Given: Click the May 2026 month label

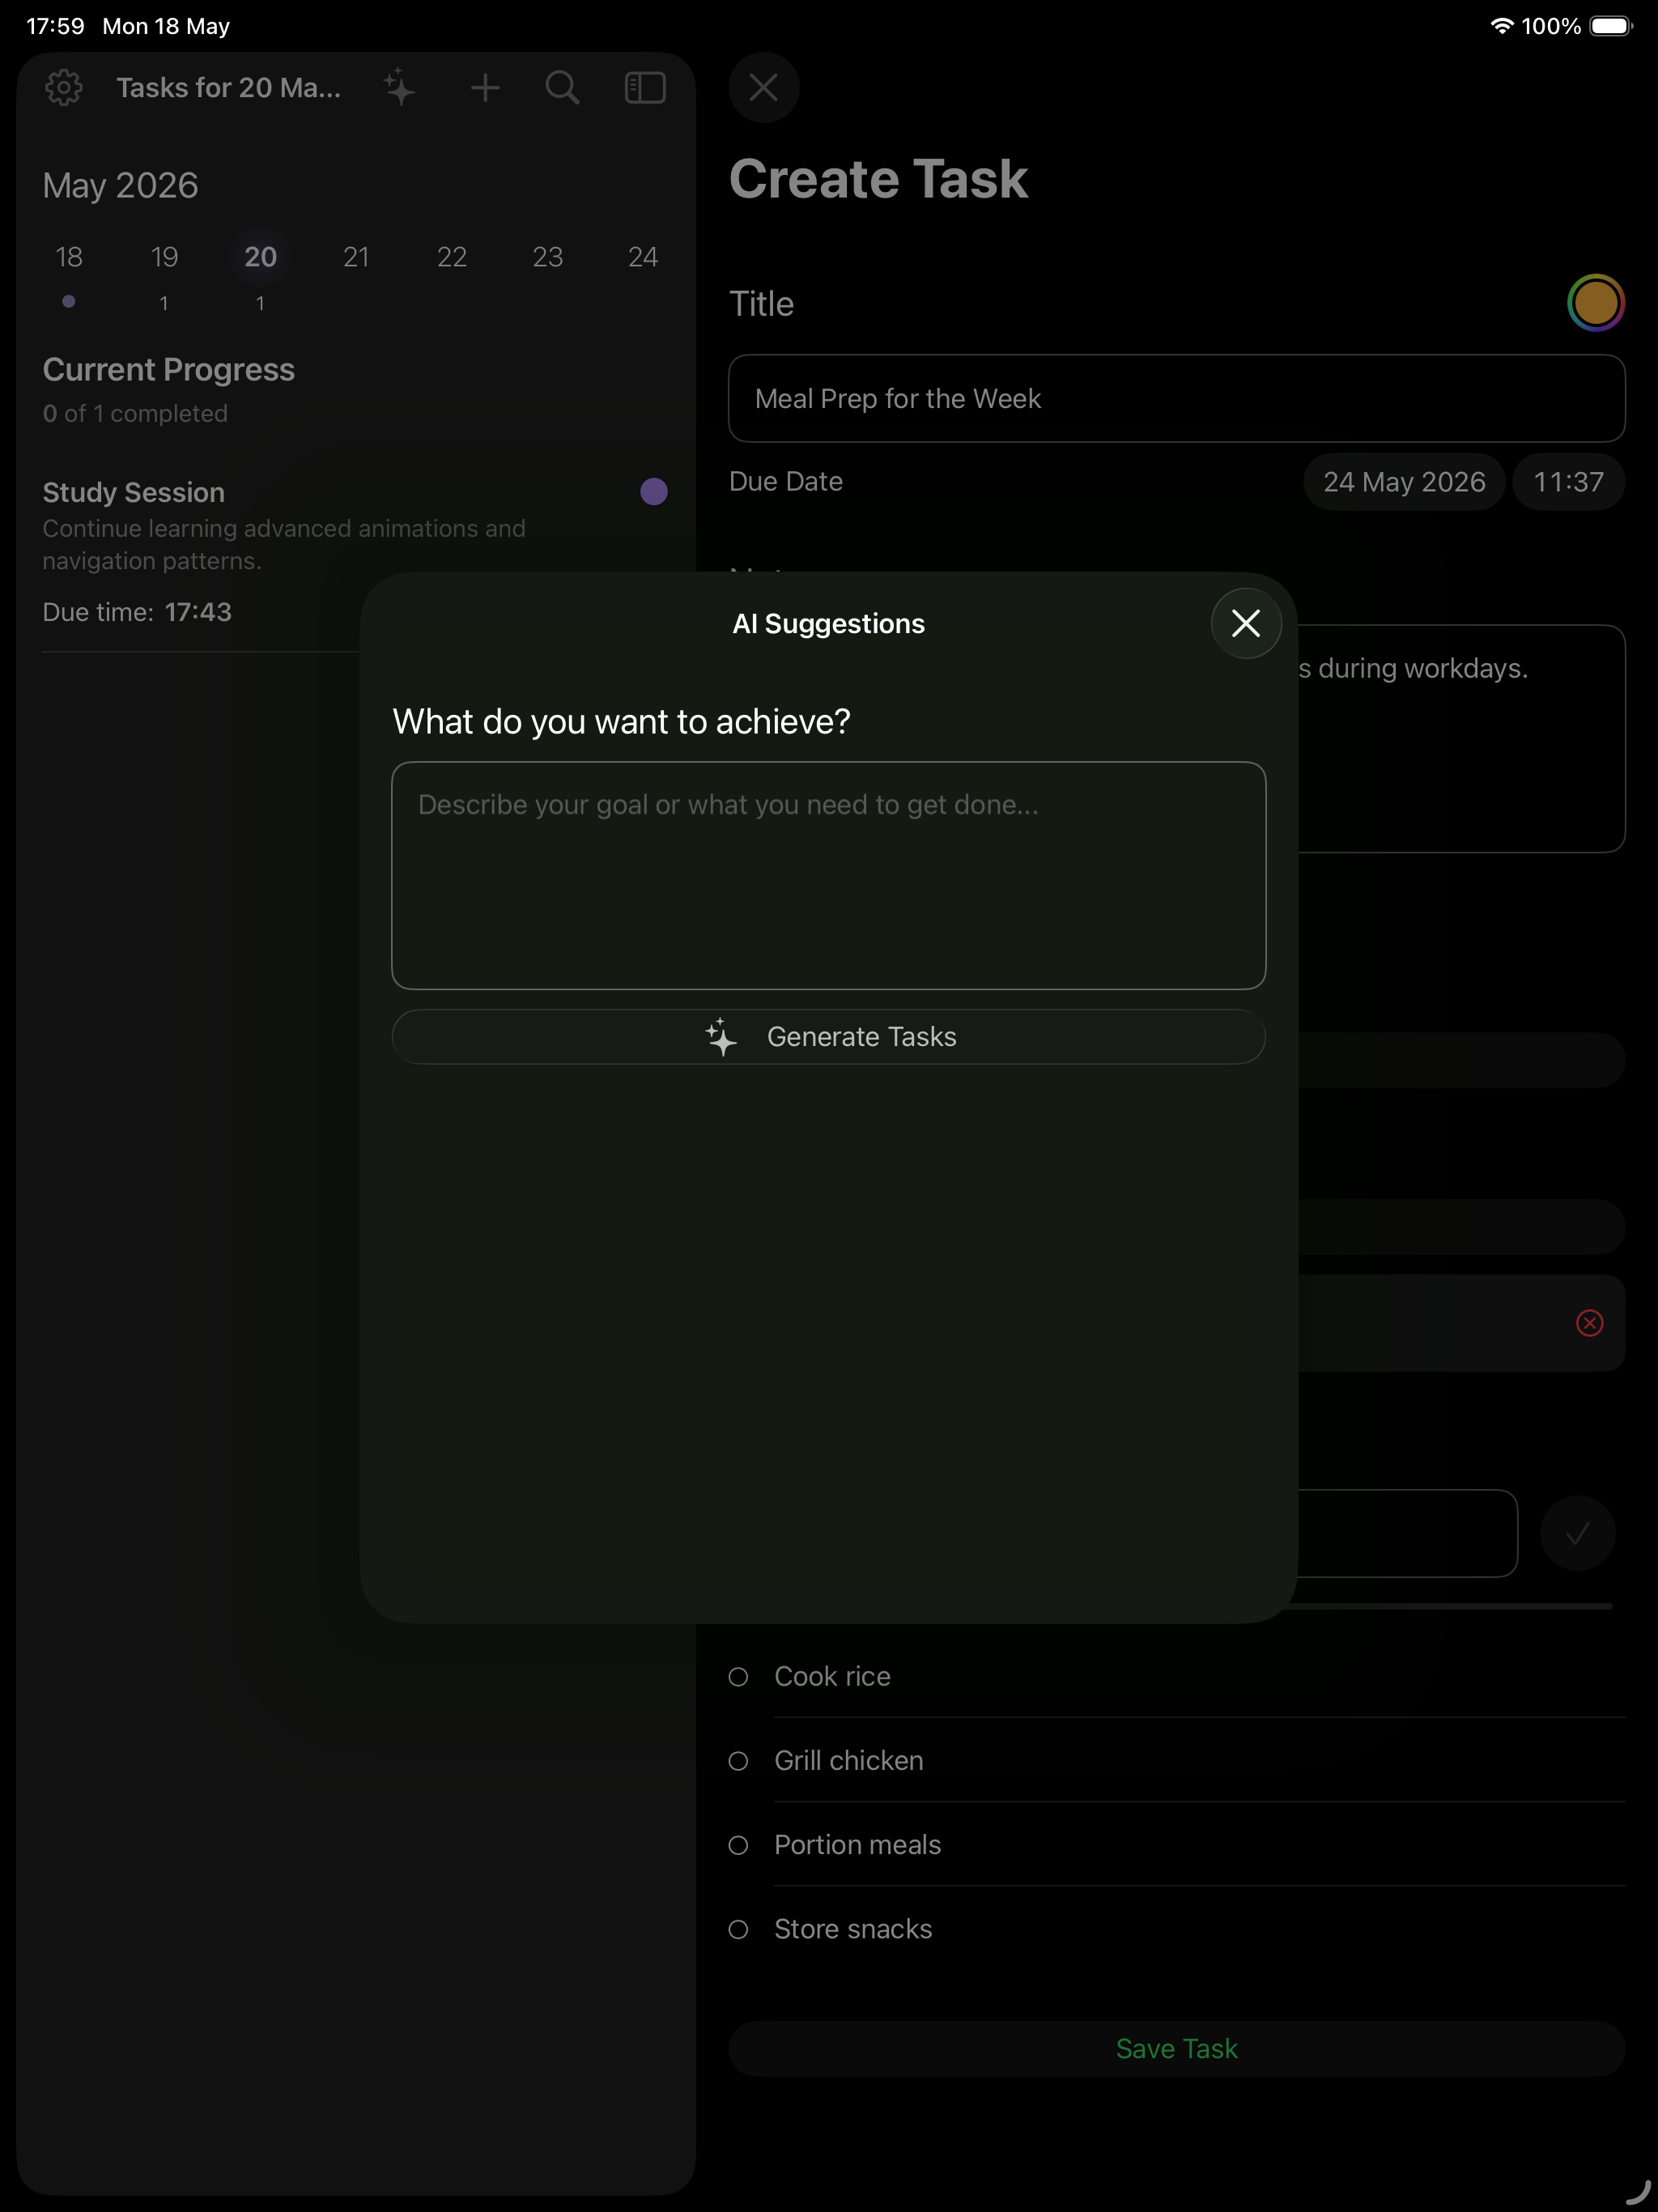Looking at the screenshot, I should pos(120,186).
